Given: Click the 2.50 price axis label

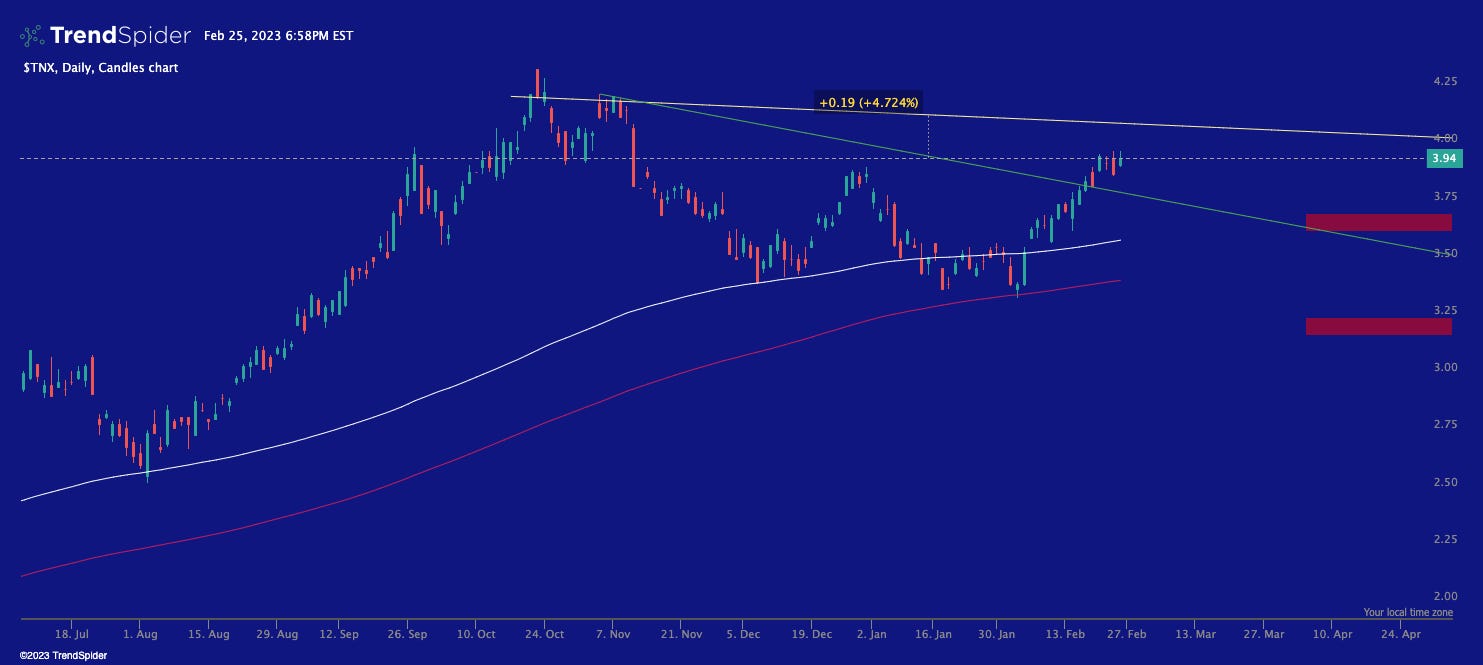Looking at the screenshot, I should click(x=1443, y=482).
